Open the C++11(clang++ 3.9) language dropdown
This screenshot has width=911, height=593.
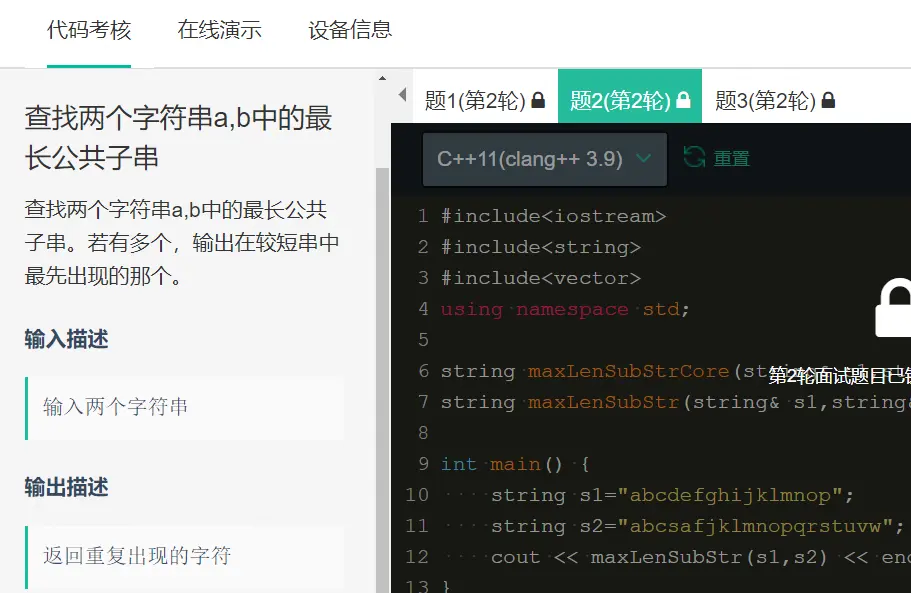tap(544, 159)
